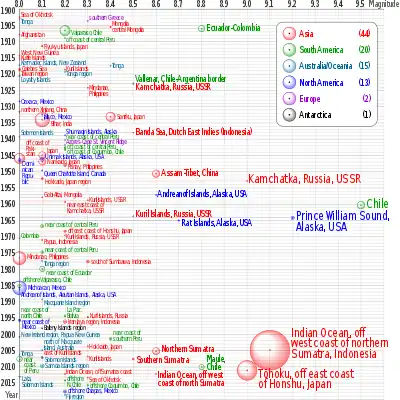This screenshot has width=400, height=400.
Task: Click the Year axis title
Action: point(11,395)
